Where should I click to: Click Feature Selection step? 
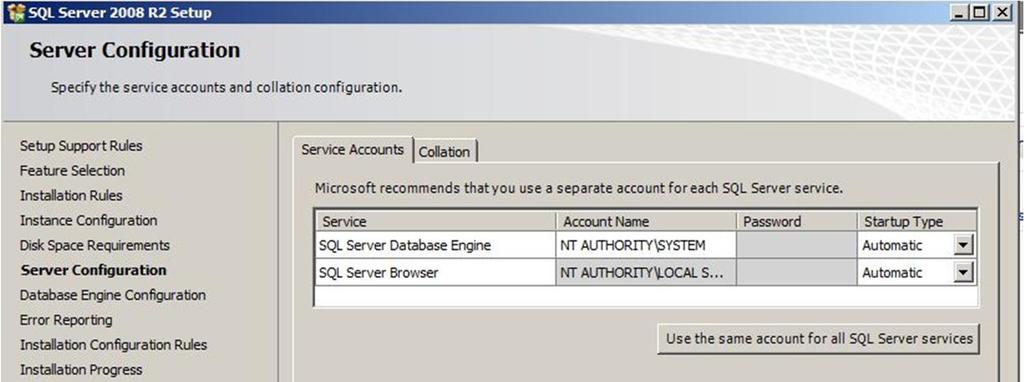point(72,170)
